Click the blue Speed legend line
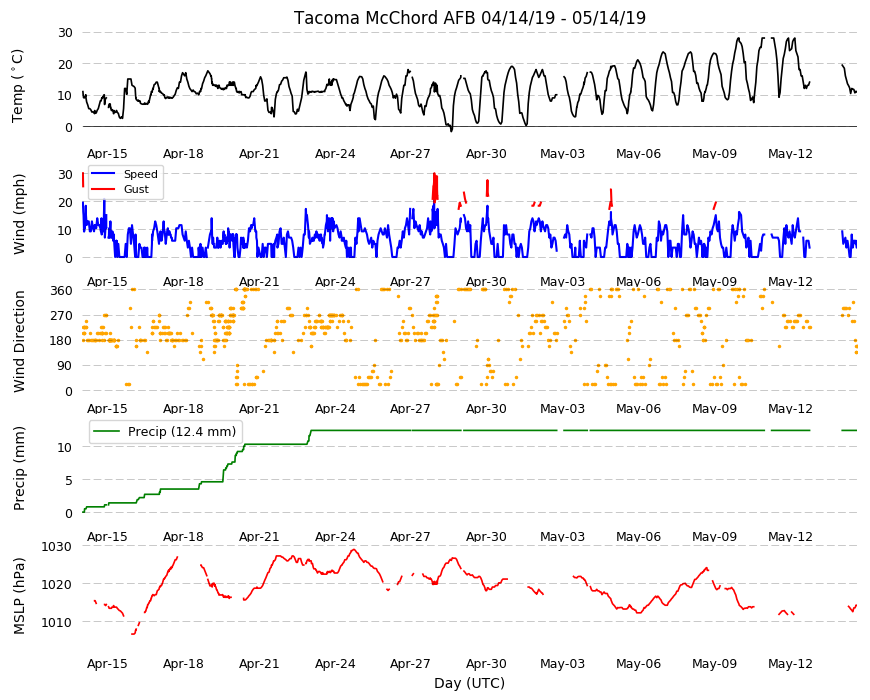 [103, 174]
